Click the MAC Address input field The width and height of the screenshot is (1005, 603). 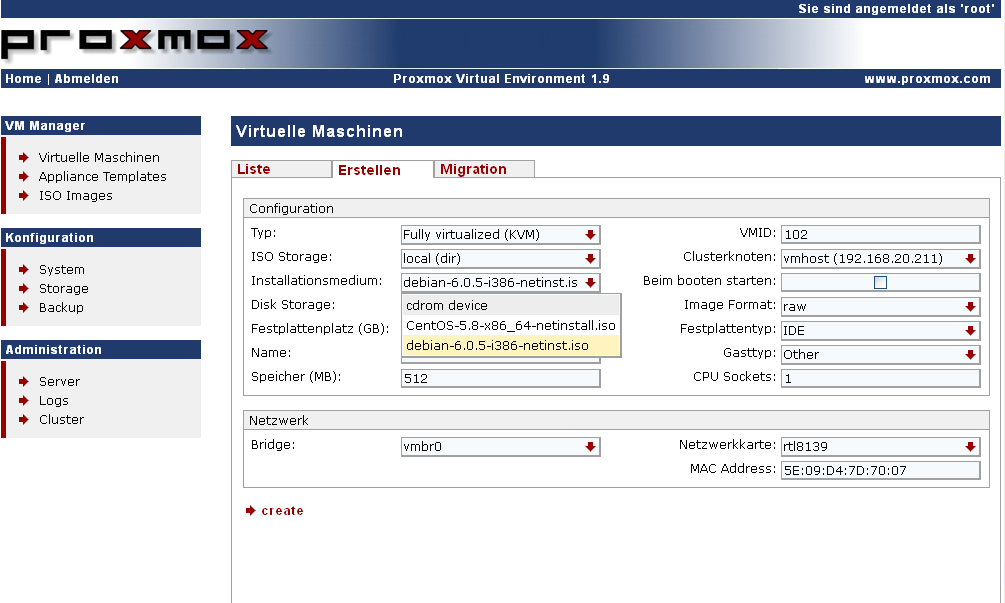[x=881, y=470]
